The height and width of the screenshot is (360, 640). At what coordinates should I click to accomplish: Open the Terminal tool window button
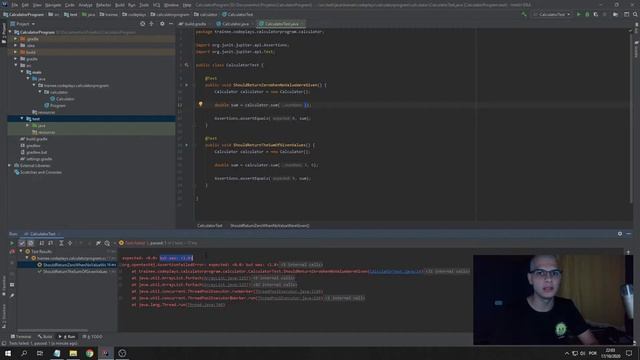21,337
